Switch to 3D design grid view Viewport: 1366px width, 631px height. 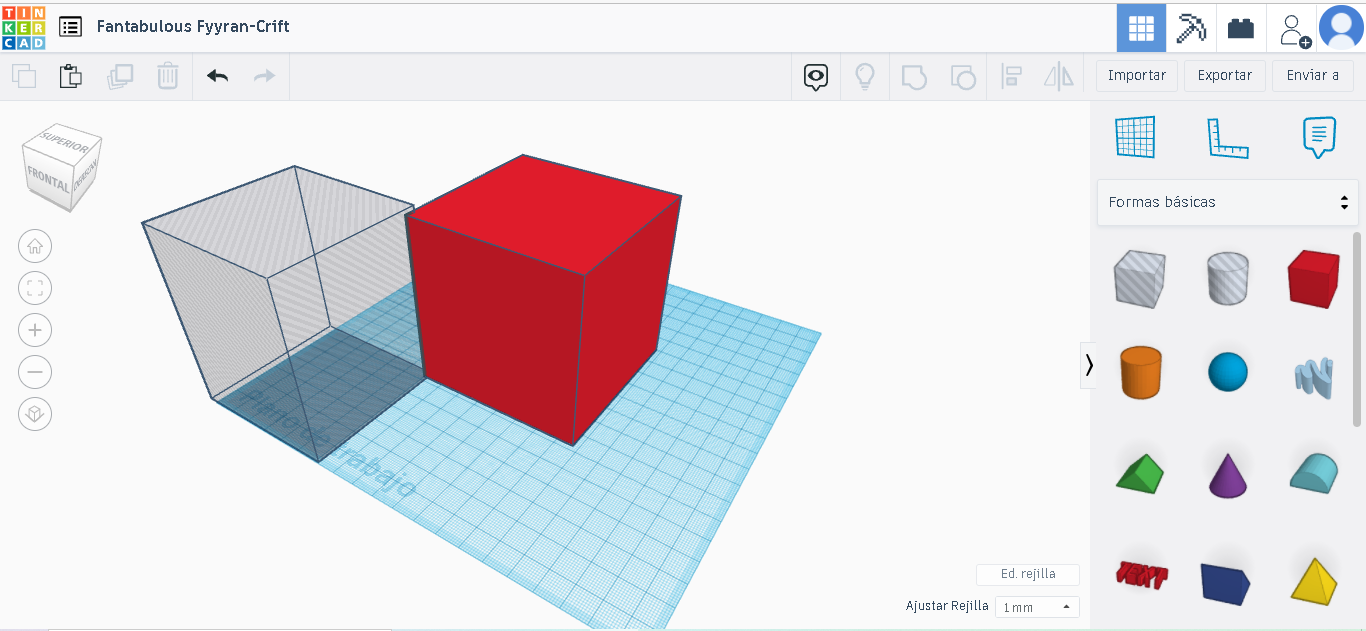pos(1141,28)
